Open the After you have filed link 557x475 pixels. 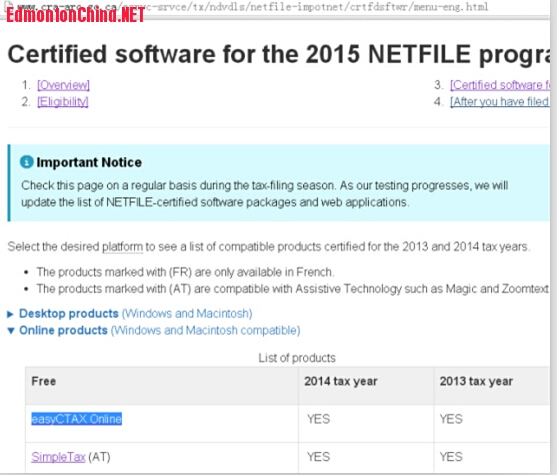[x=500, y=102]
